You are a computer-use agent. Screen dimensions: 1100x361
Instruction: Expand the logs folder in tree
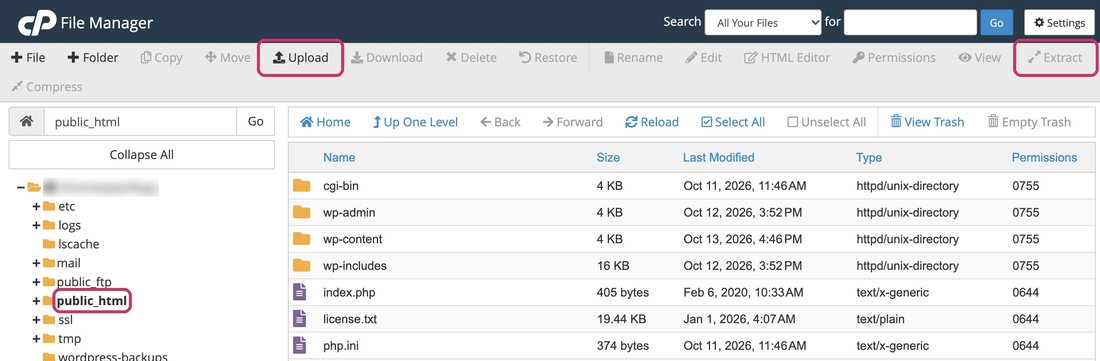[36, 225]
